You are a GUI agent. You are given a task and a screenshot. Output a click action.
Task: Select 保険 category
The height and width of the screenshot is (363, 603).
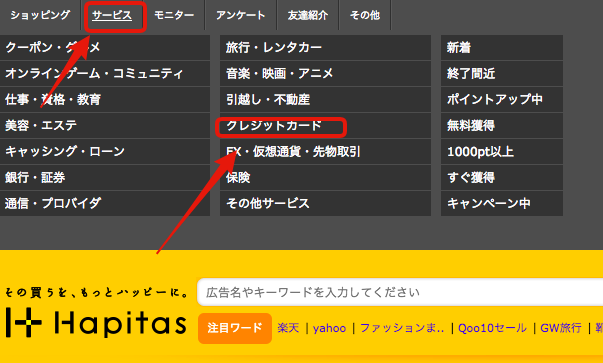coord(325,177)
